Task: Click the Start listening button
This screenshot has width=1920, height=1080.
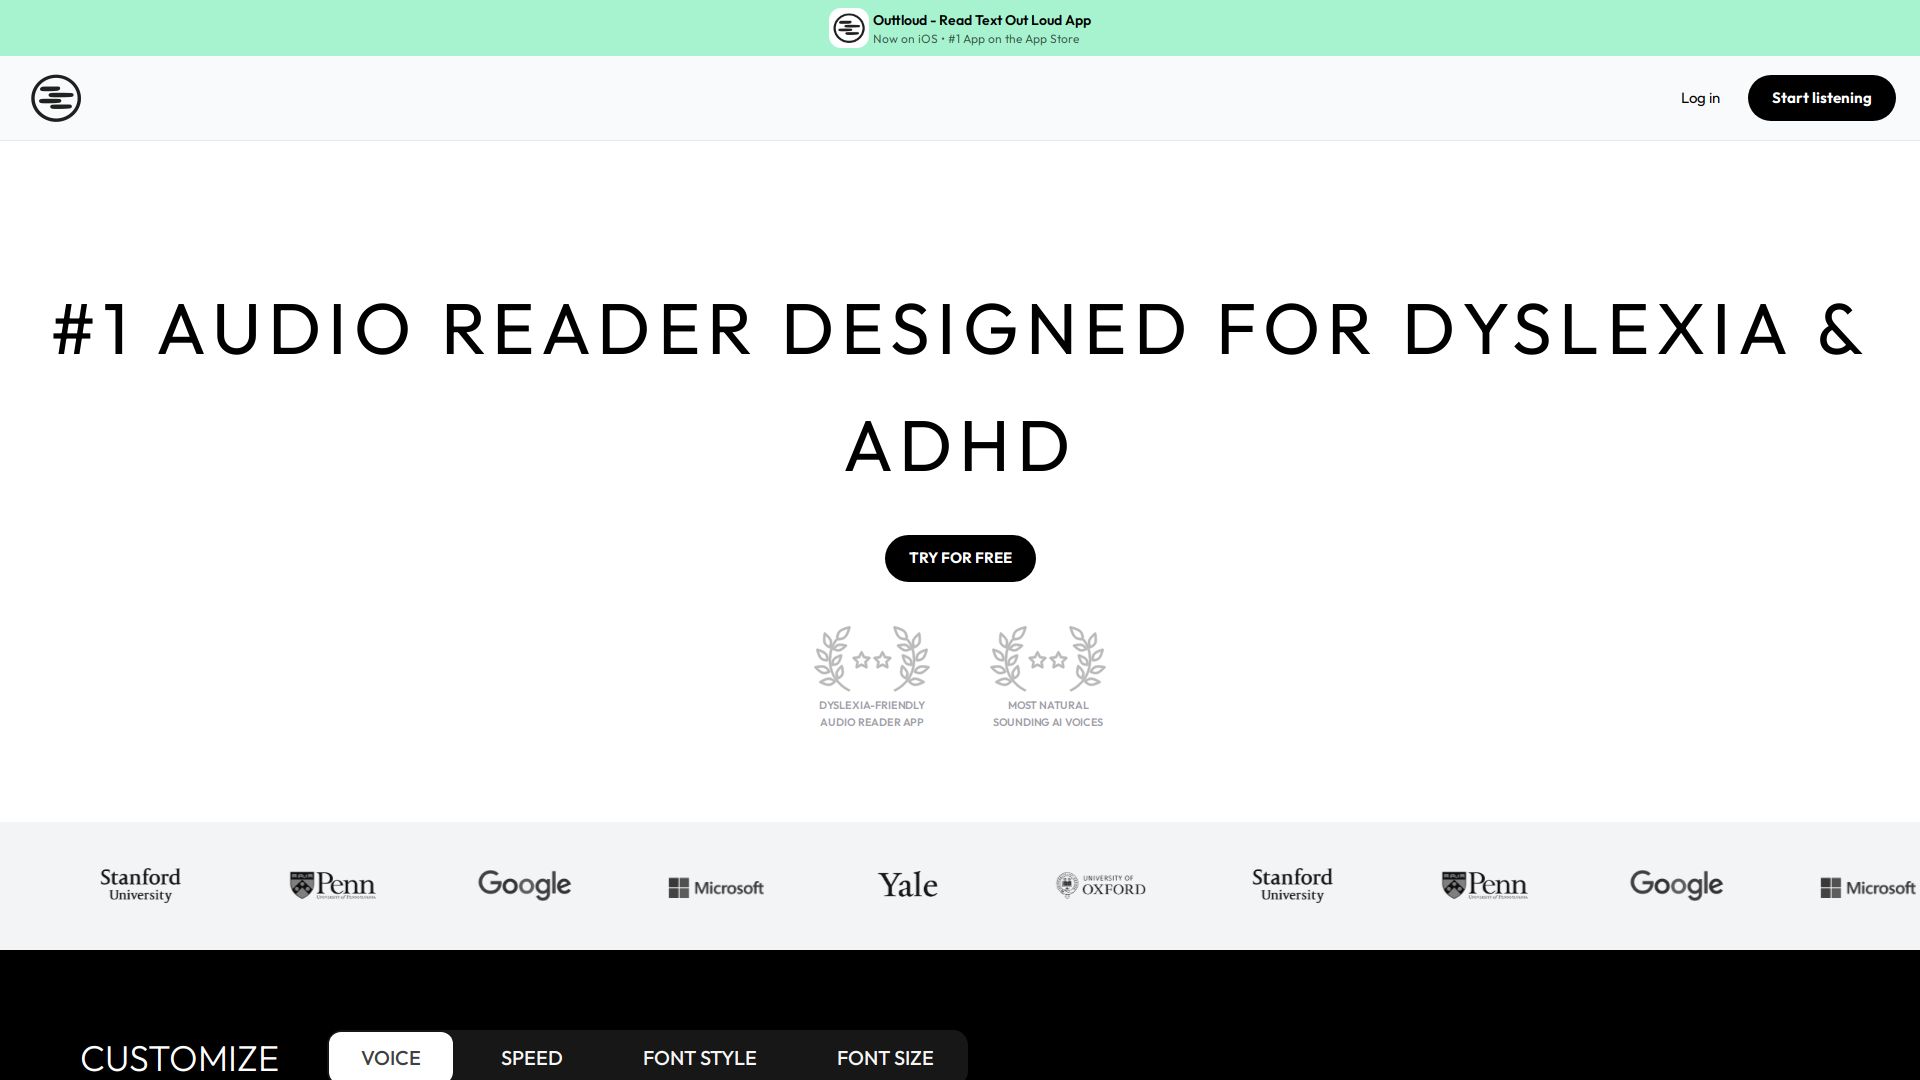Action: [1821, 98]
